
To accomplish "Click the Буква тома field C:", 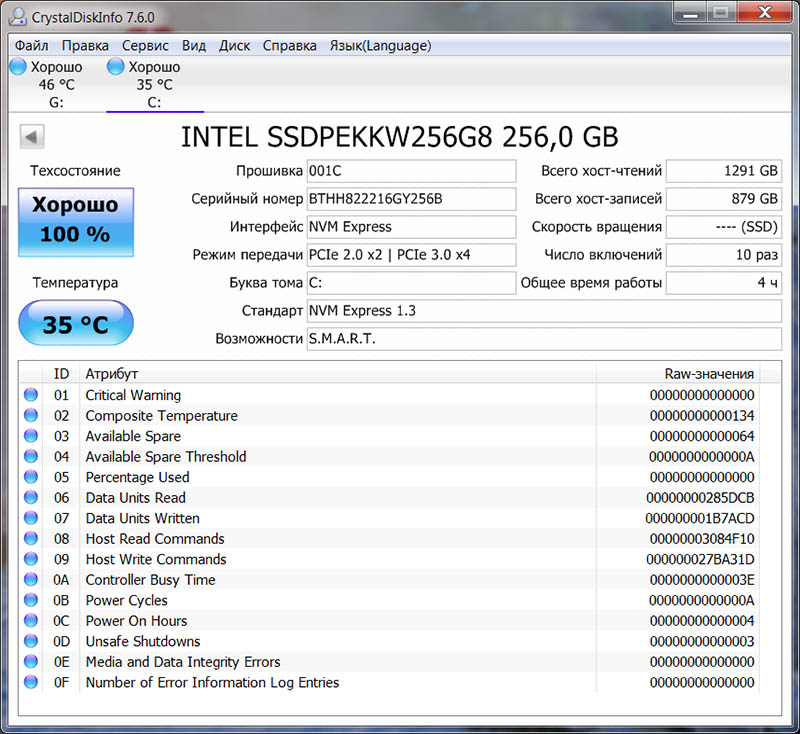I will (411, 283).
